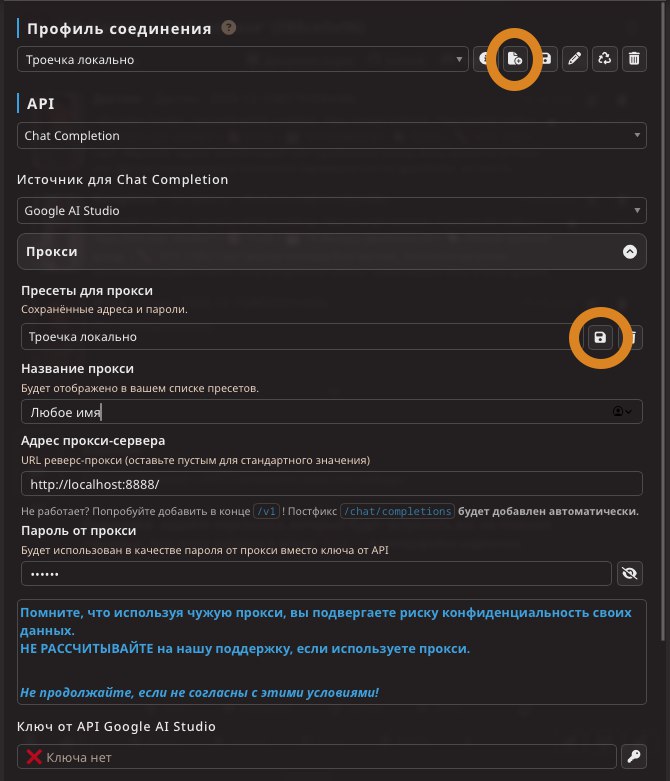
Task: Open the proxy presets list Троечка локально
Action: [x=302, y=337]
